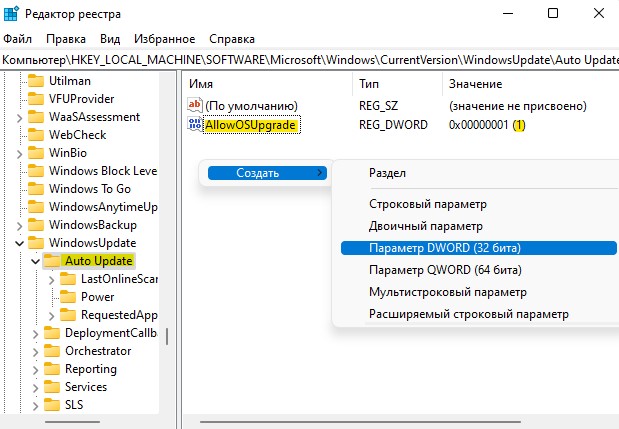
Task: Open the Файл menu
Action: coord(17,39)
